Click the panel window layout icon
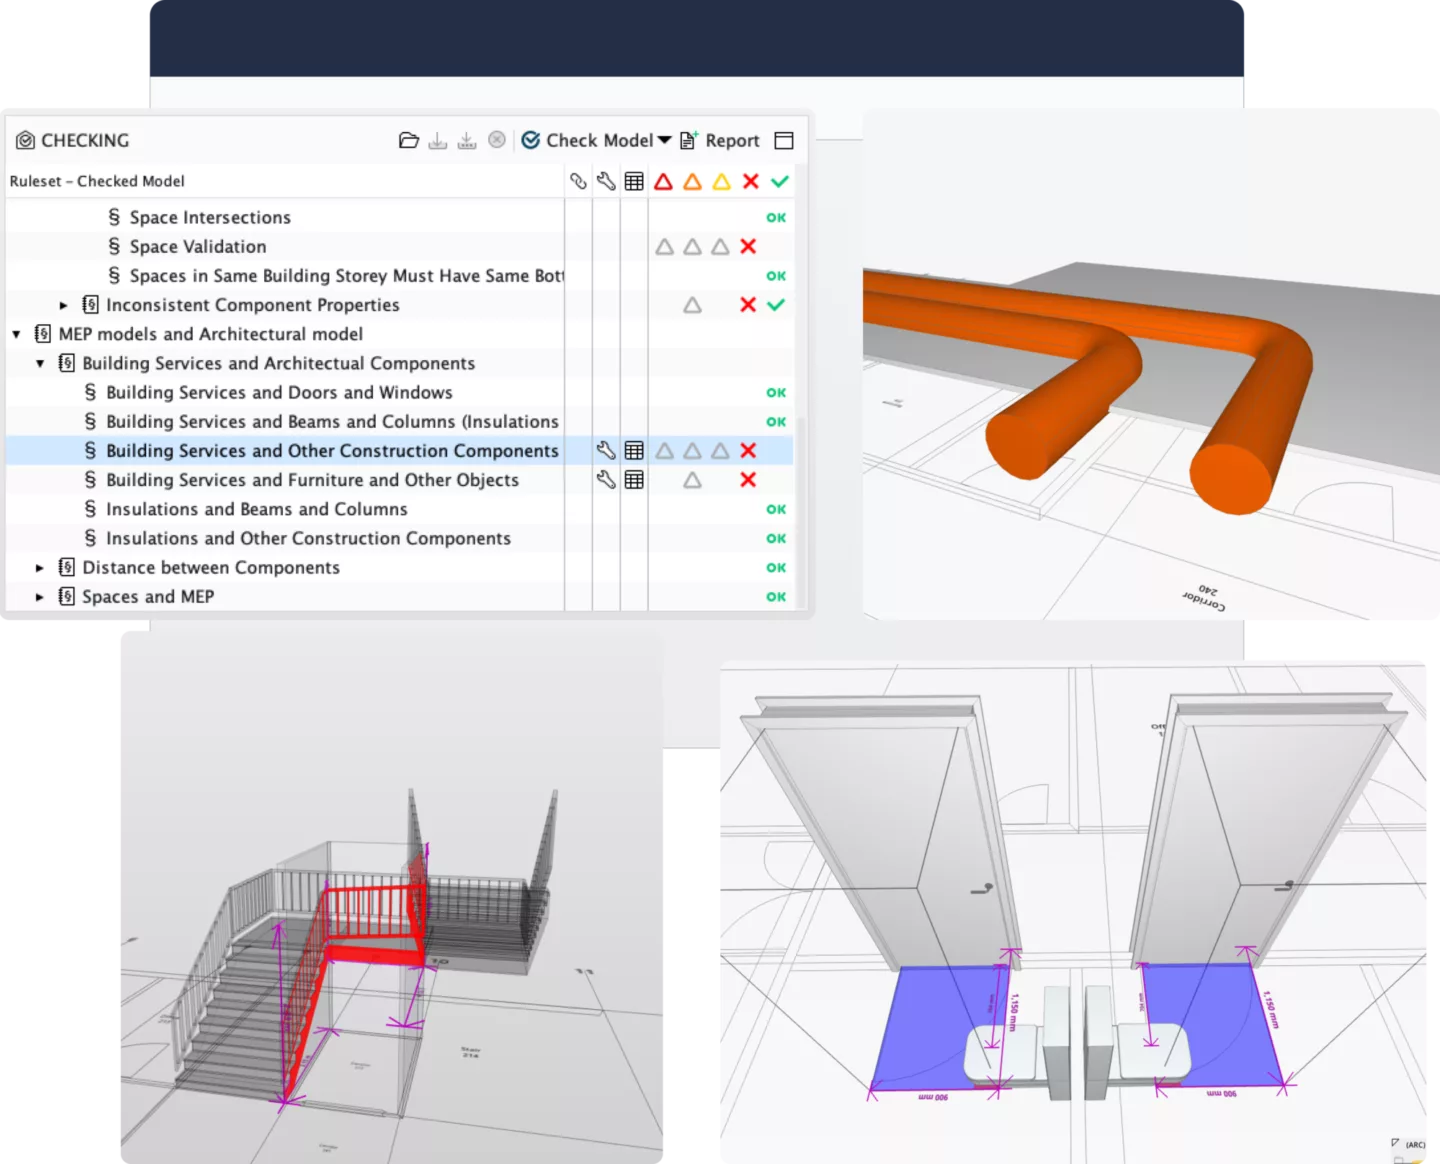This screenshot has width=1440, height=1164. 784,140
